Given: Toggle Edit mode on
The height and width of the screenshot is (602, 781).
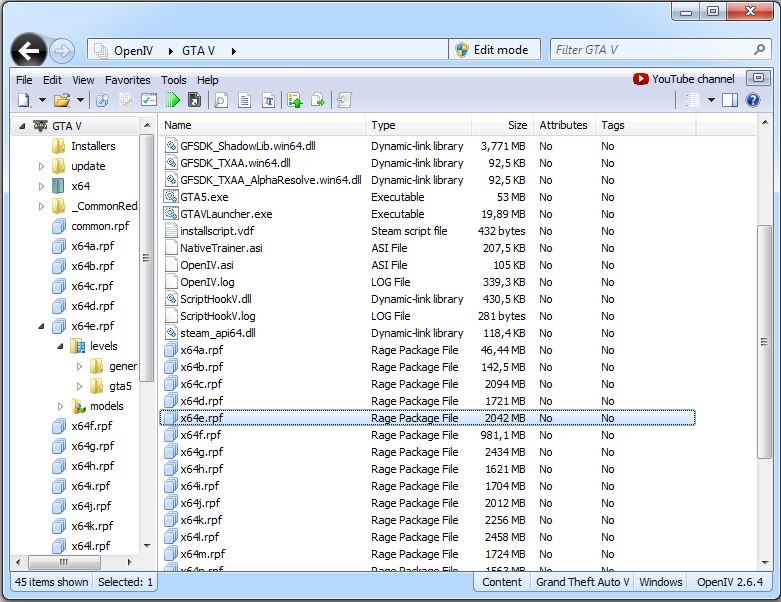Looking at the screenshot, I should [x=491, y=50].
